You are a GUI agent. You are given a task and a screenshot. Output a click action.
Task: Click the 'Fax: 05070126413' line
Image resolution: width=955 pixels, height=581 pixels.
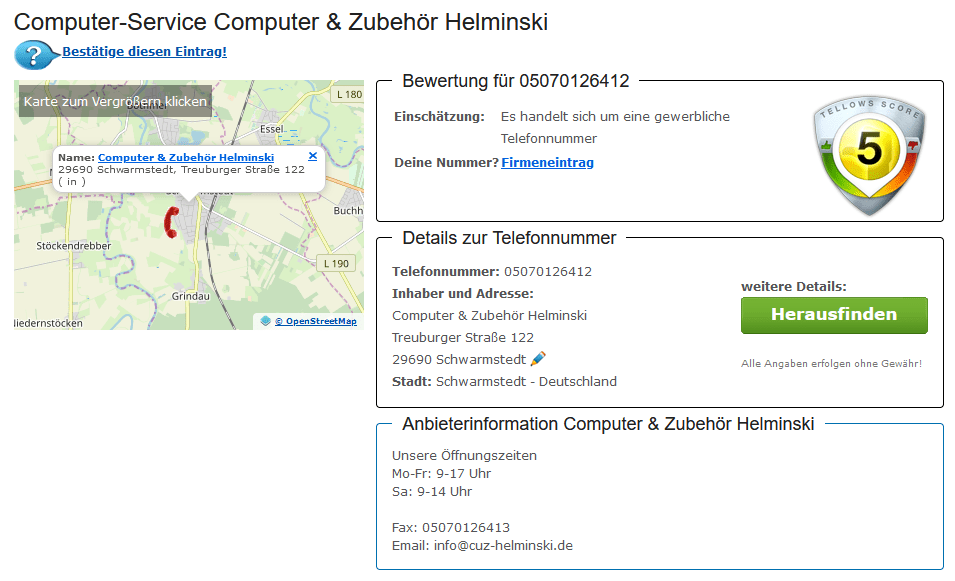(x=451, y=527)
